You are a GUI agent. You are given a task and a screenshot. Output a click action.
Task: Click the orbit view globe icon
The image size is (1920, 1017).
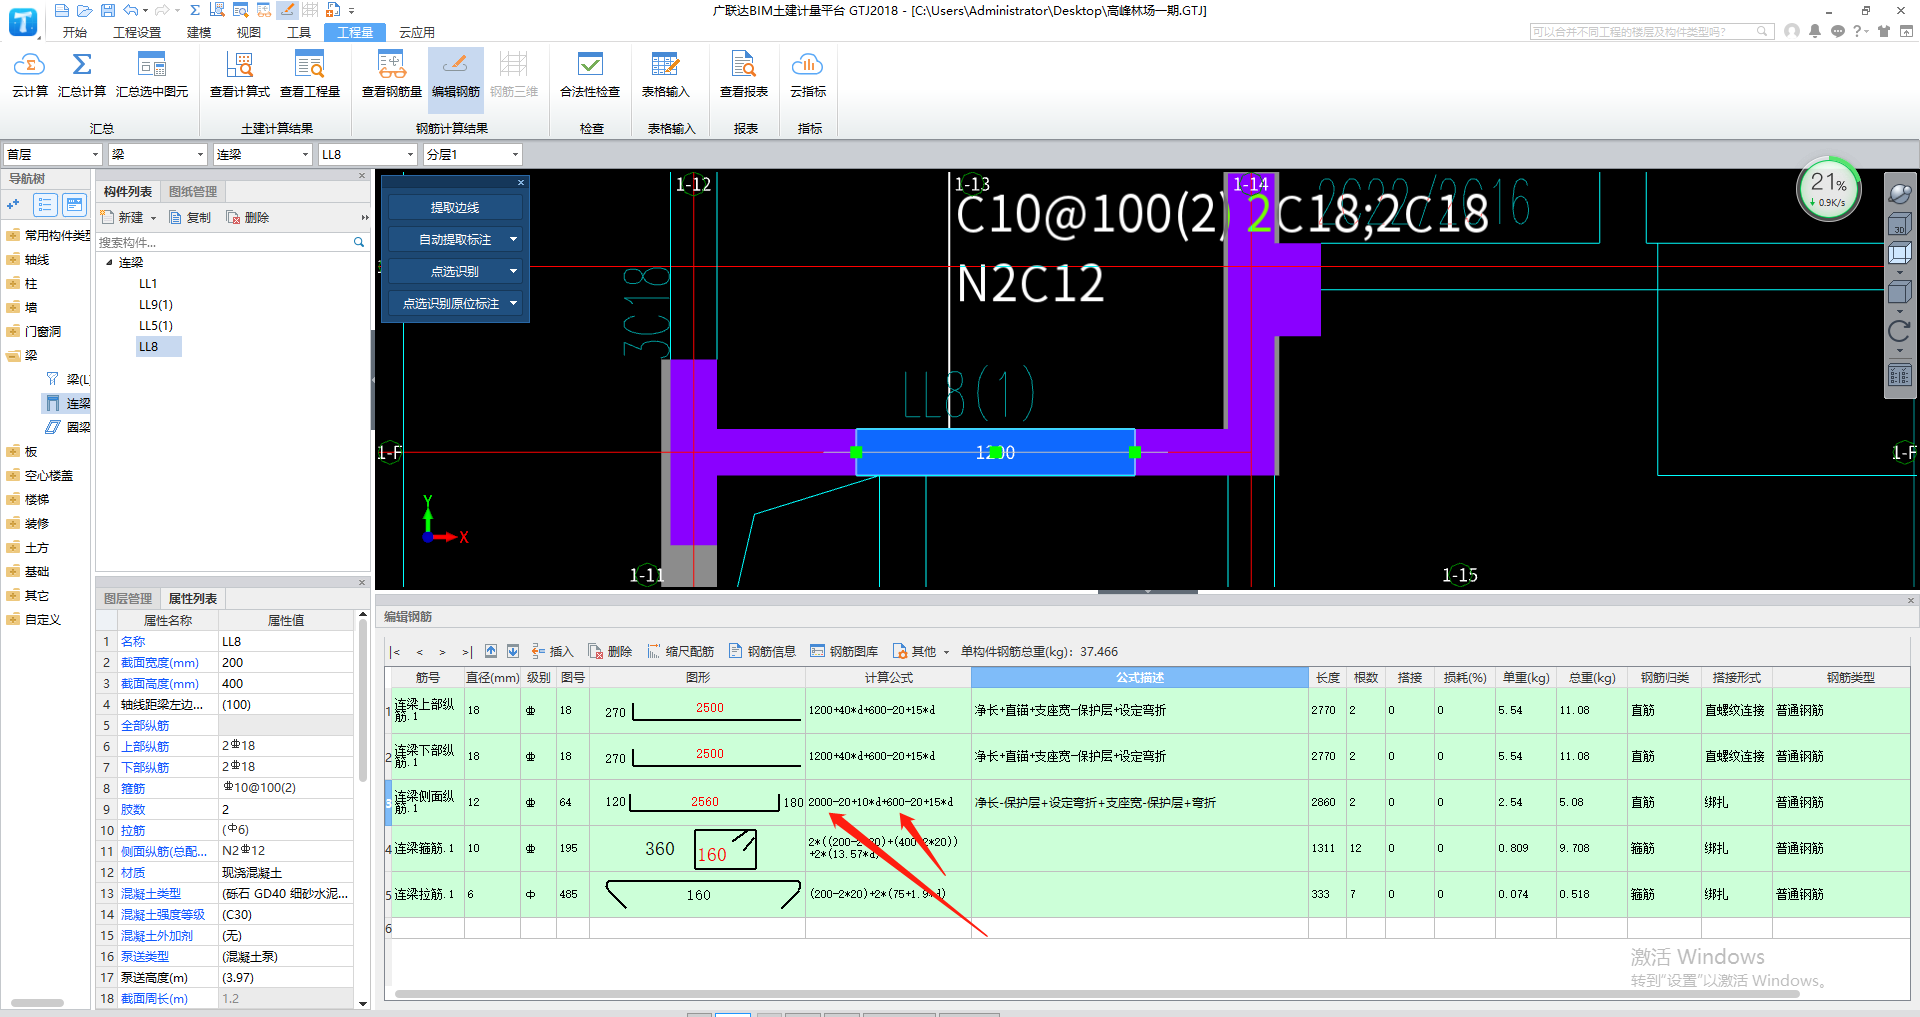(1899, 193)
